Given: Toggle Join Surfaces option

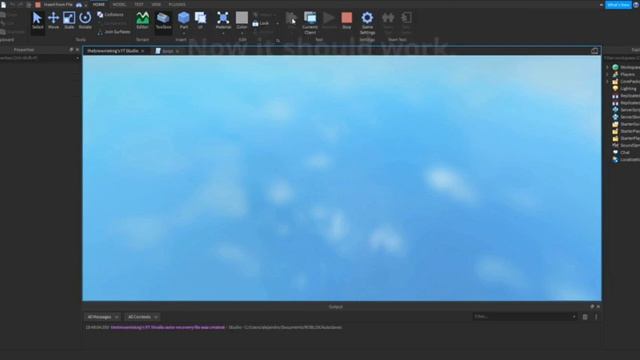Looking at the screenshot, I should (114, 32).
